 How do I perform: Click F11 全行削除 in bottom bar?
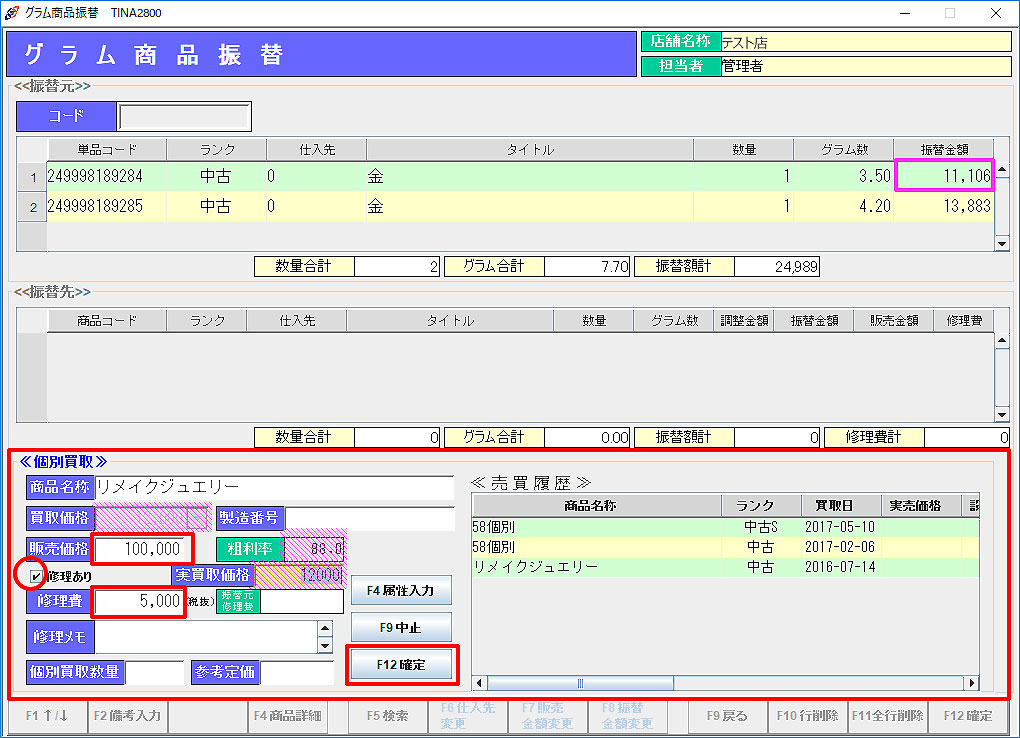tap(887, 716)
